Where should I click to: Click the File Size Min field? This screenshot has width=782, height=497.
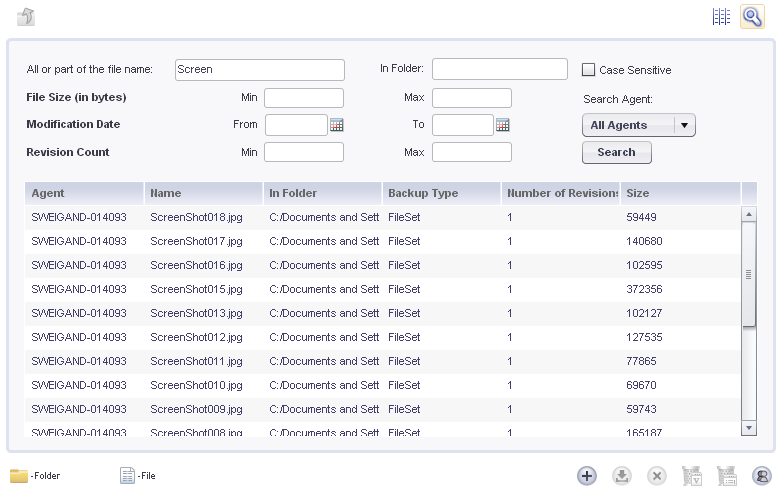(304, 98)
